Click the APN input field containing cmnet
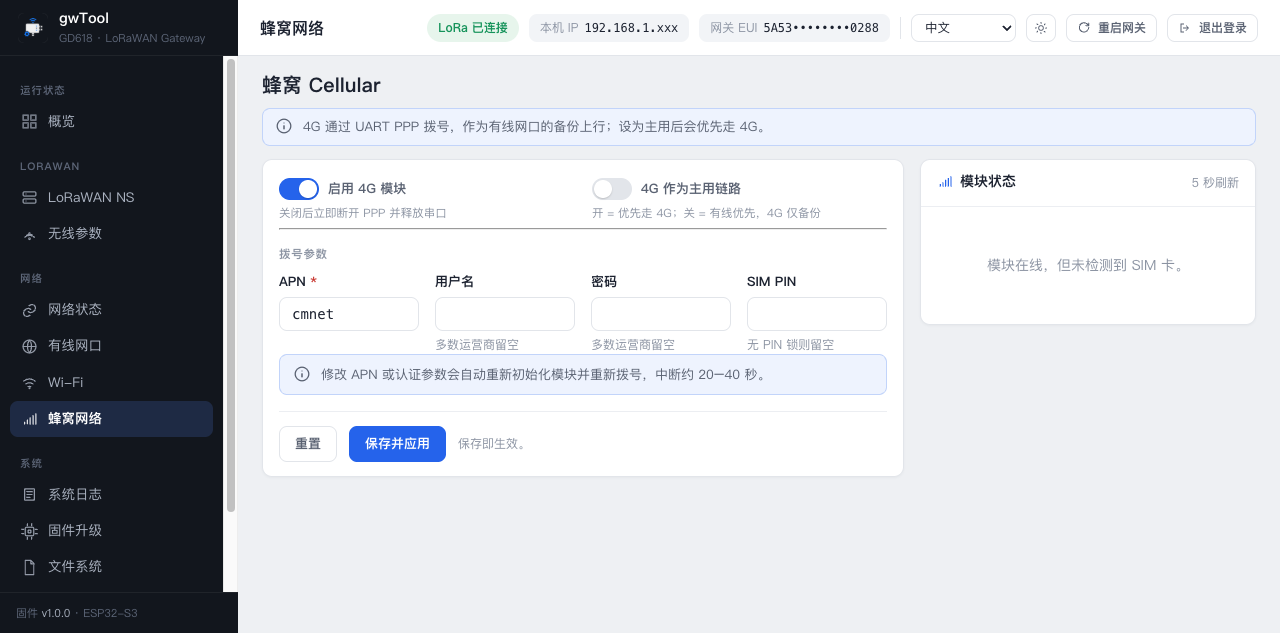Image resolution: width=1280 pixels, height=633 pixels. (x=349, y=314)
